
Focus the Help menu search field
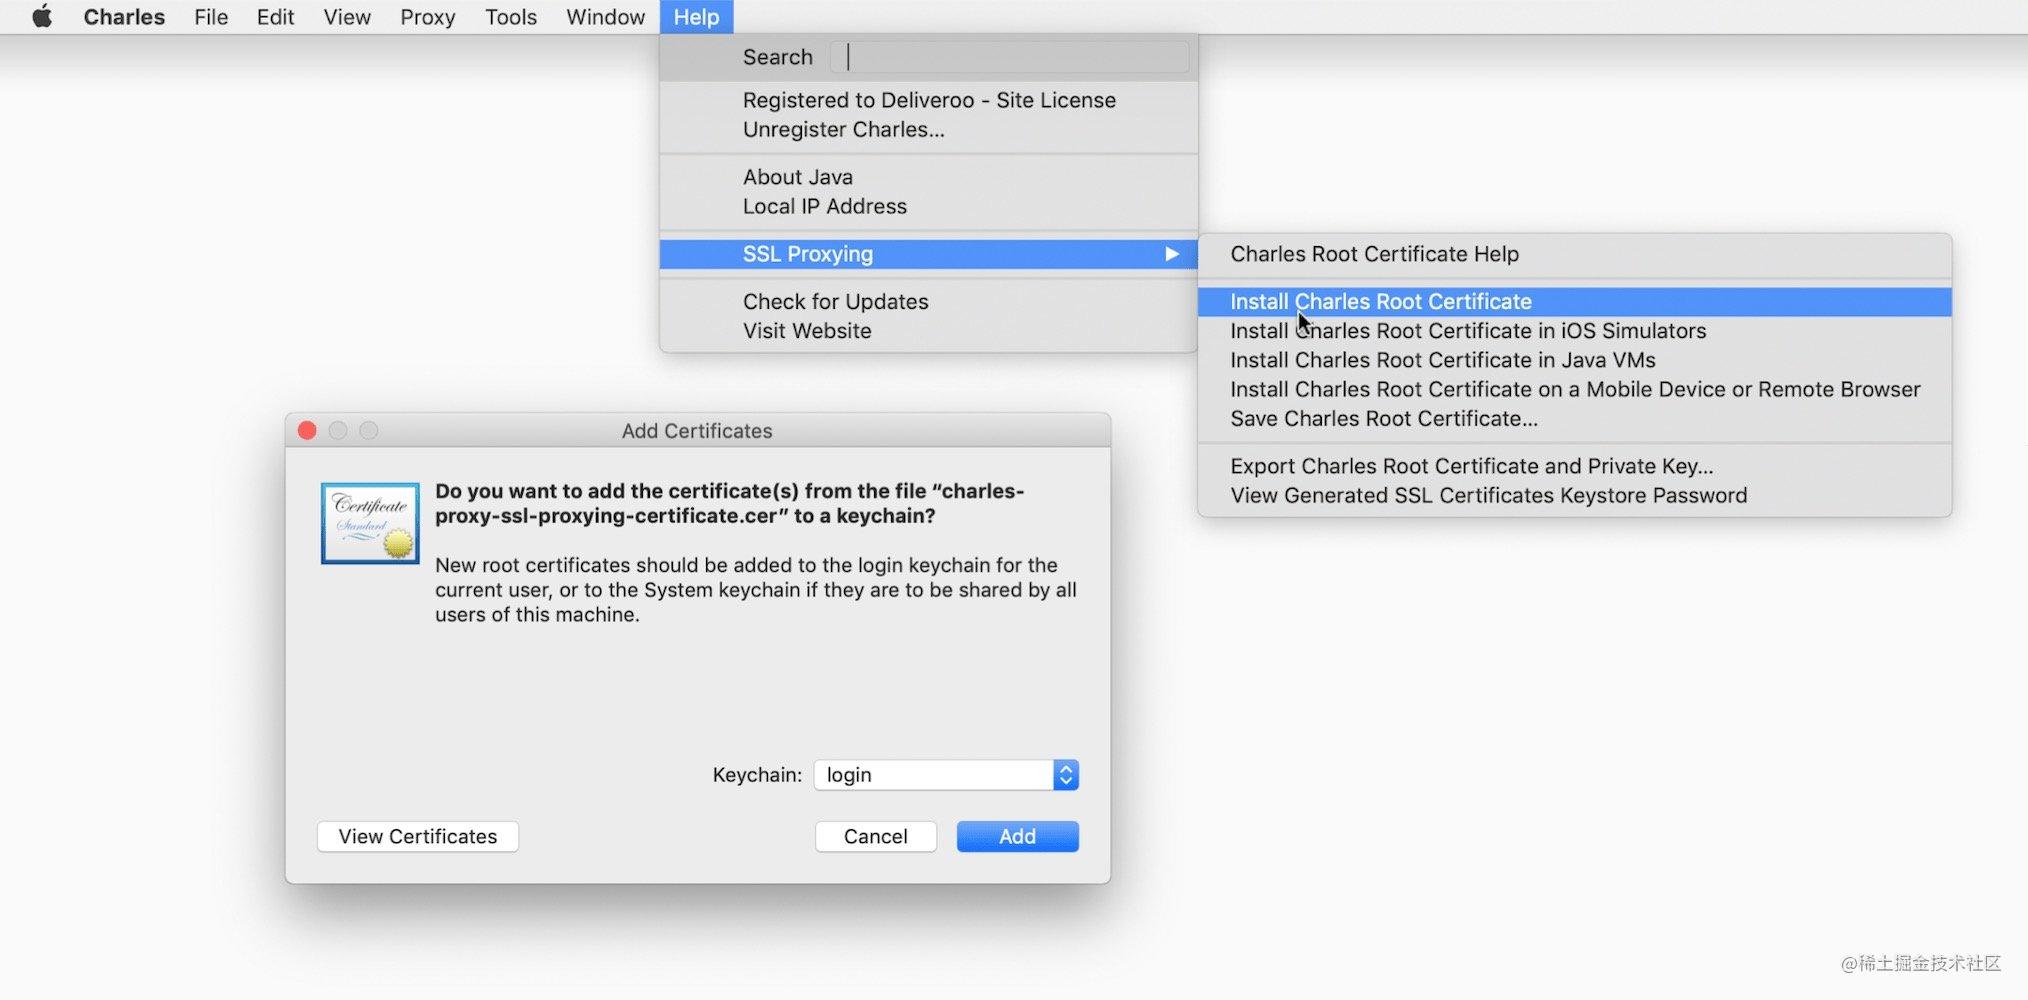1010,57
